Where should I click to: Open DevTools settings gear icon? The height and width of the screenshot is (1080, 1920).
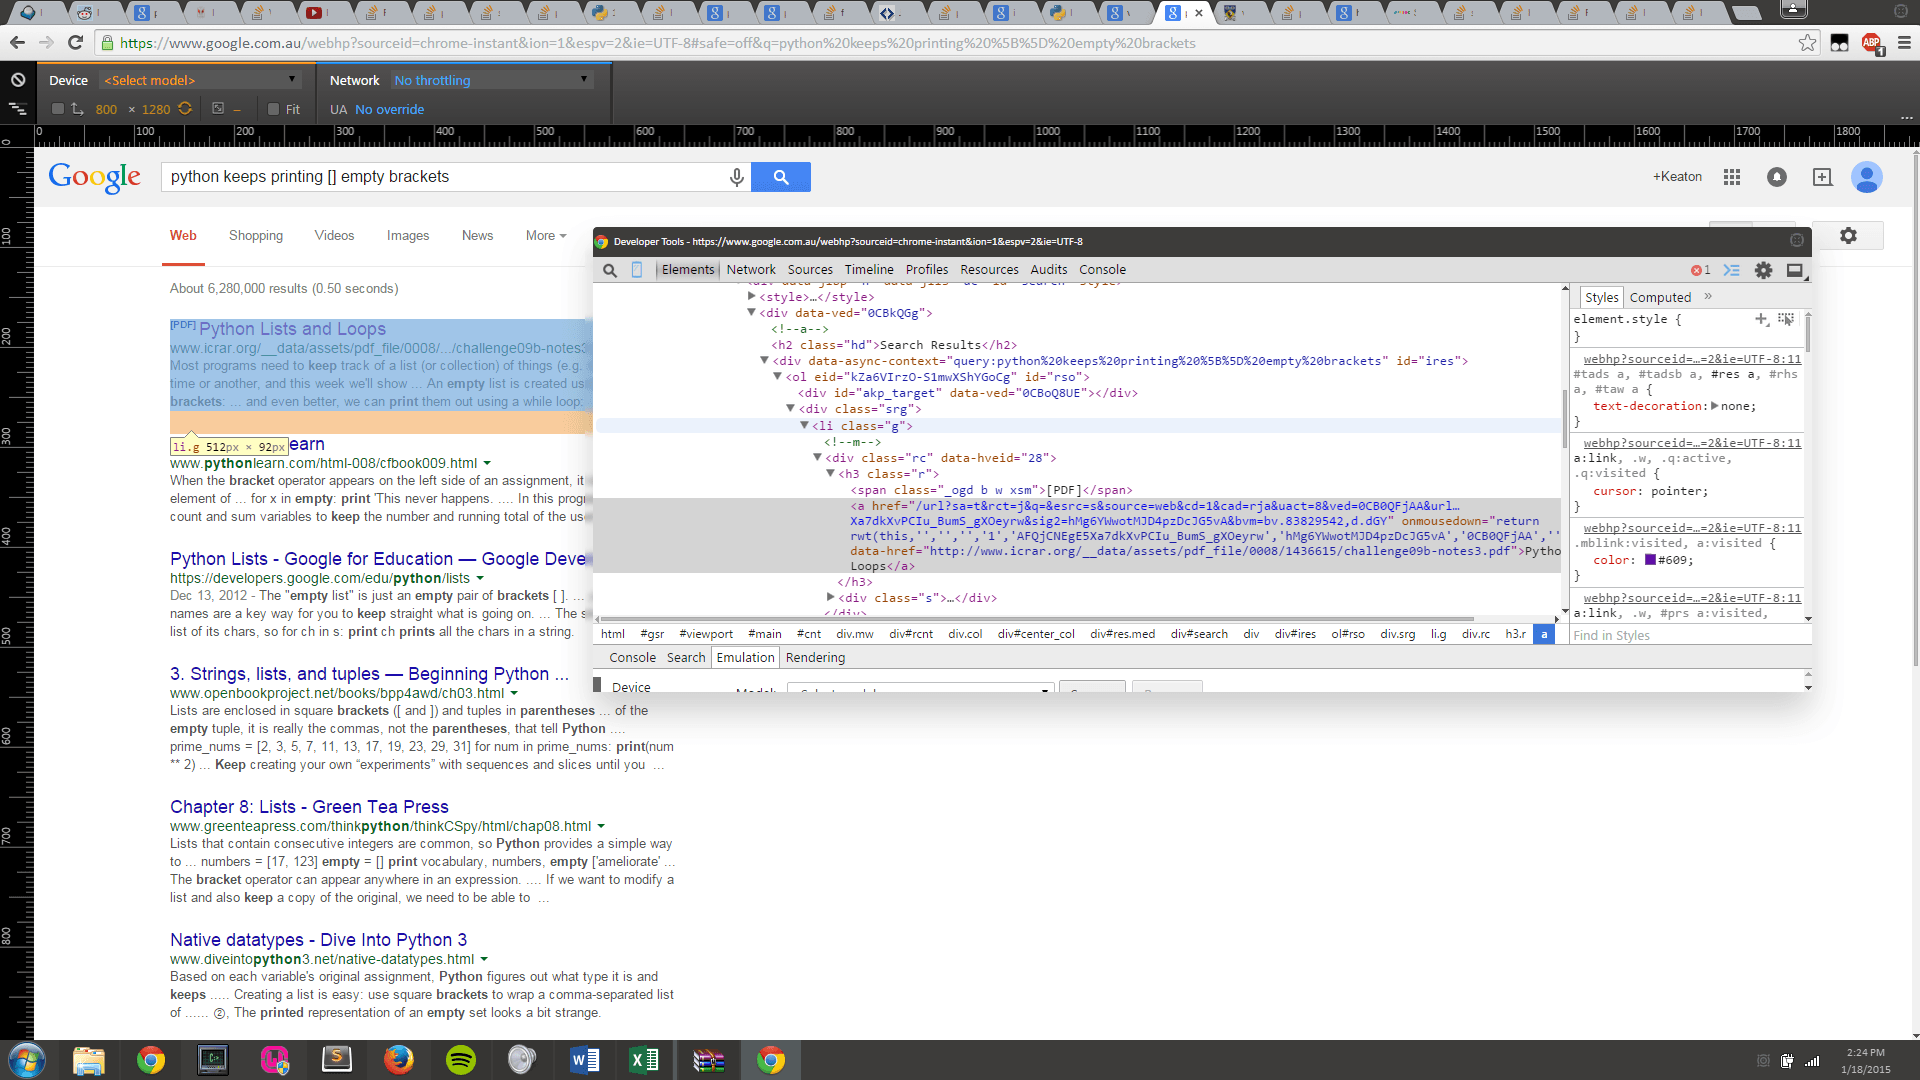1763,270
